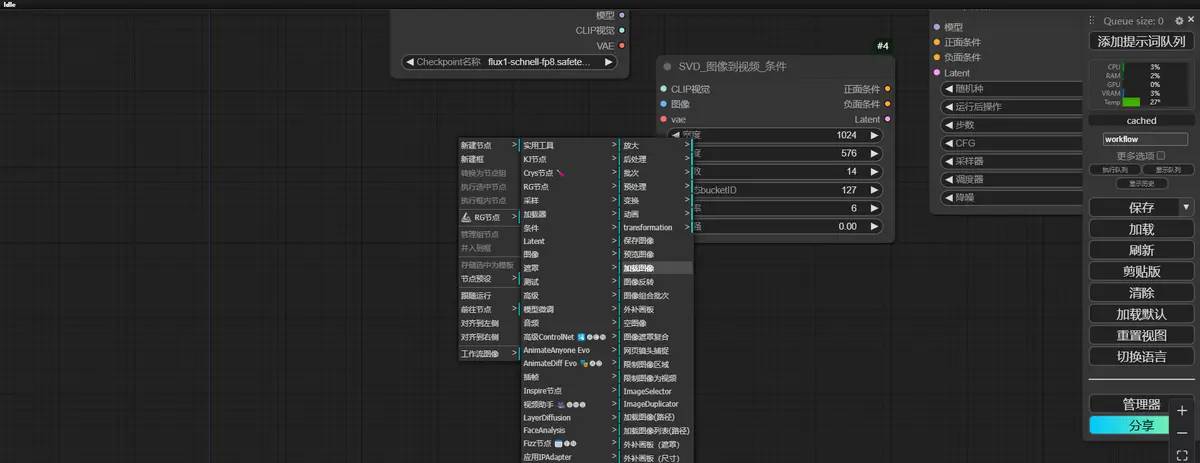Increase the 14 frames value with right arrow
This screenshot has height=463, width=1200.
[x=873, y=172]
